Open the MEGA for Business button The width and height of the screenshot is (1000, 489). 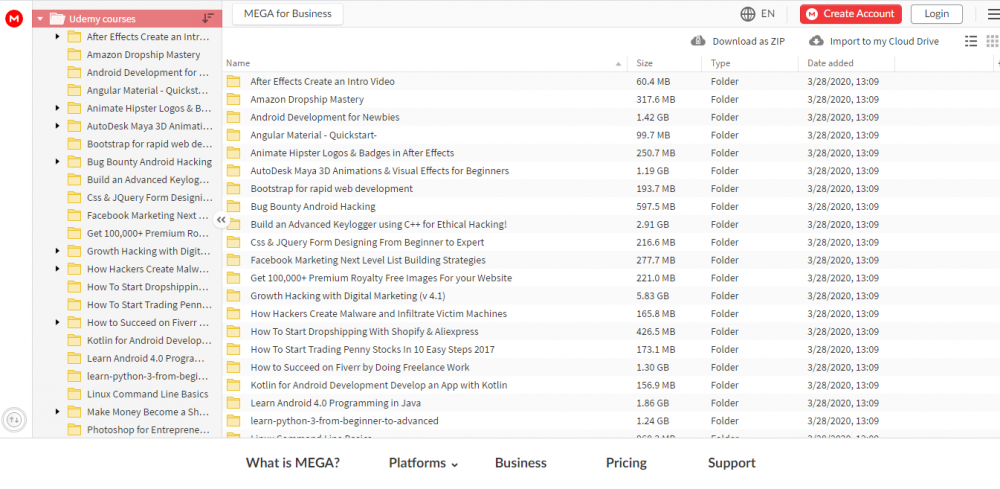pyautogui.click(x=288, y=14)
